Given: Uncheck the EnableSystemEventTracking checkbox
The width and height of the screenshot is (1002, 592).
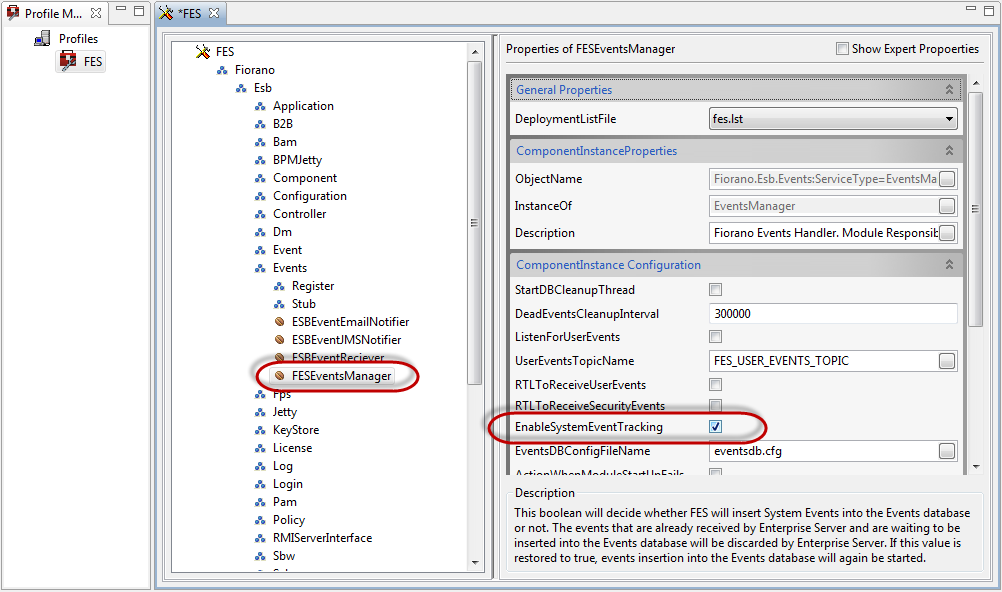Looking at the screenshot, I should [716, 426].
